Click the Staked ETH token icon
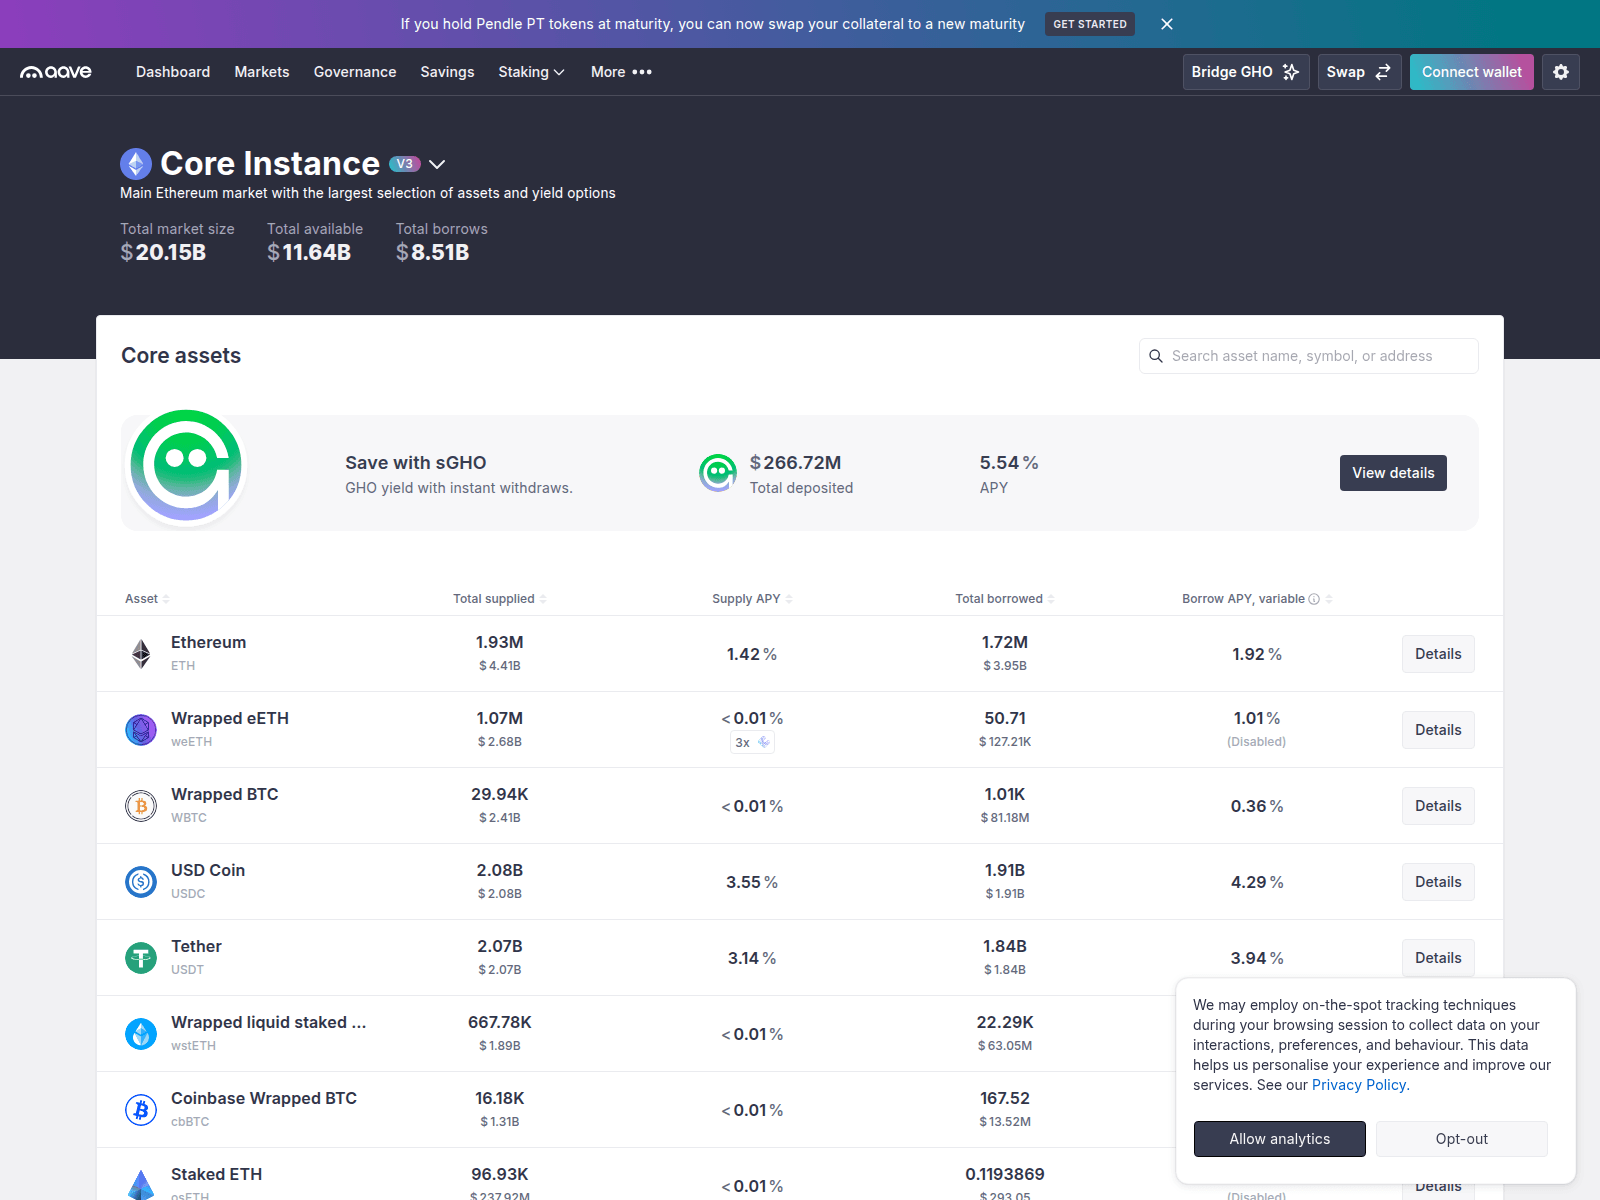Screen dimensions: 1600x1200 pyautogui.click(x=141, y=1185)
